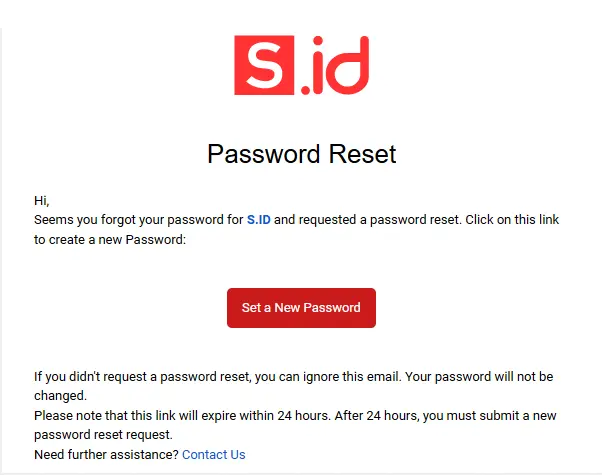Open the blue S.ID link
Viewport: 602px width, 475px height.
[258, 219]
